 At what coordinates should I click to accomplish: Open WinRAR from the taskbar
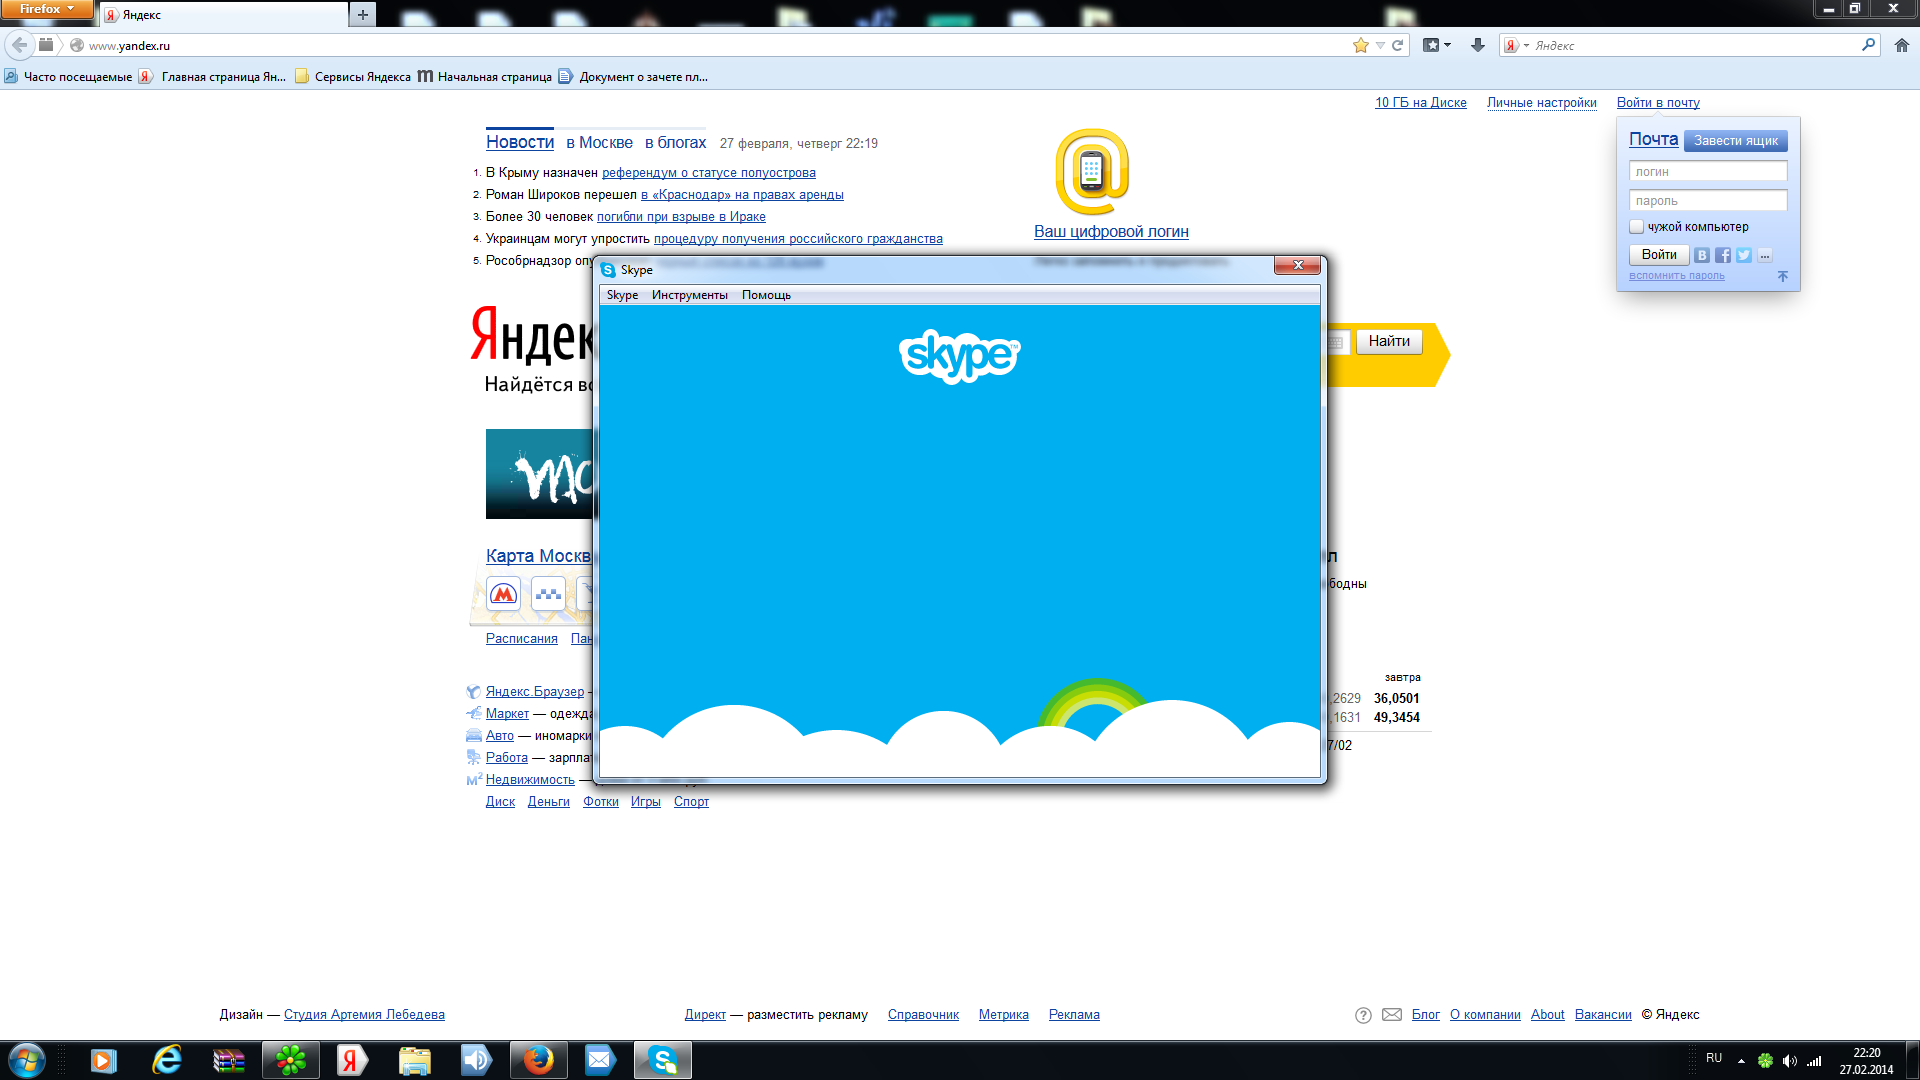tap(229, 1060)
